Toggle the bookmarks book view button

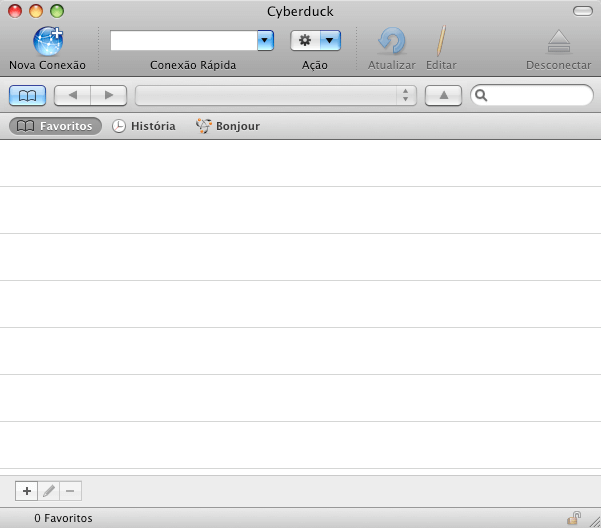27,95
